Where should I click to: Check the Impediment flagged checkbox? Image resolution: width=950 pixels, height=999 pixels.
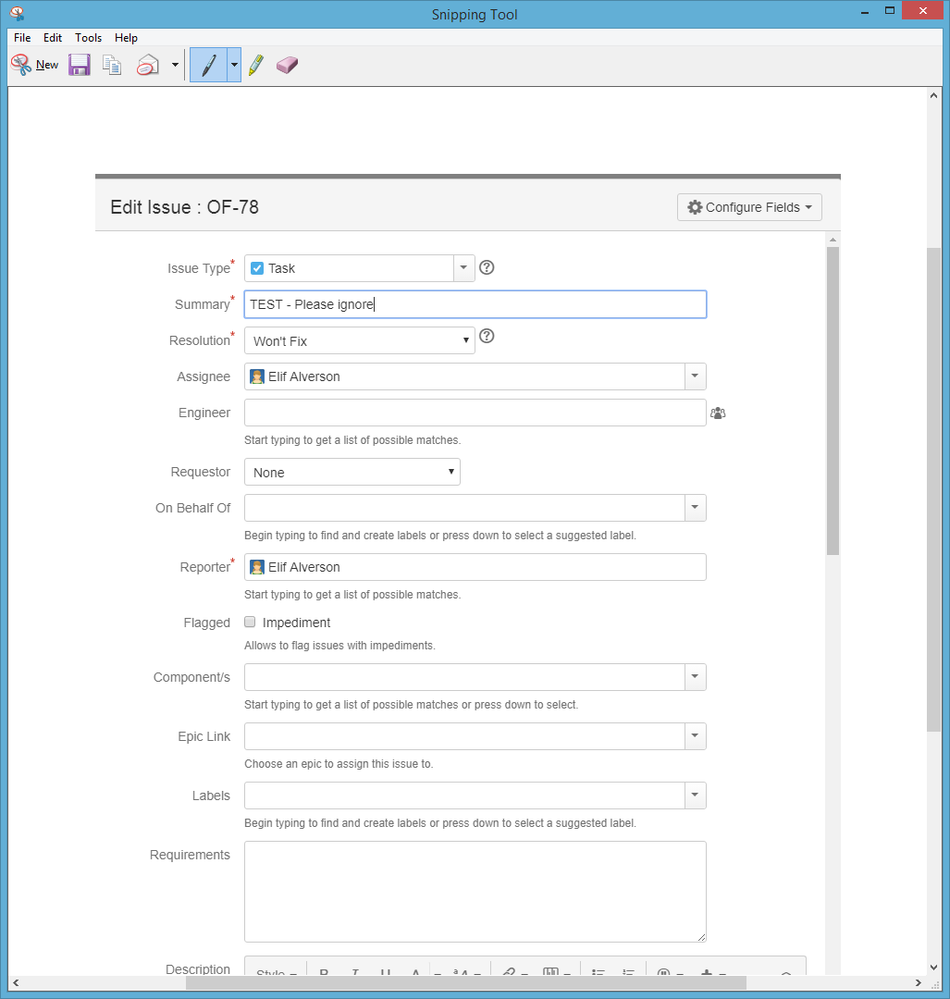click(250, 622)
